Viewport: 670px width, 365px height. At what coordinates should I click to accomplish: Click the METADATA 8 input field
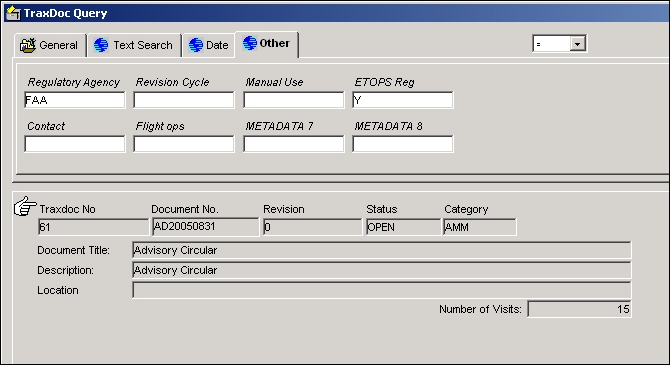pos(403,144)
